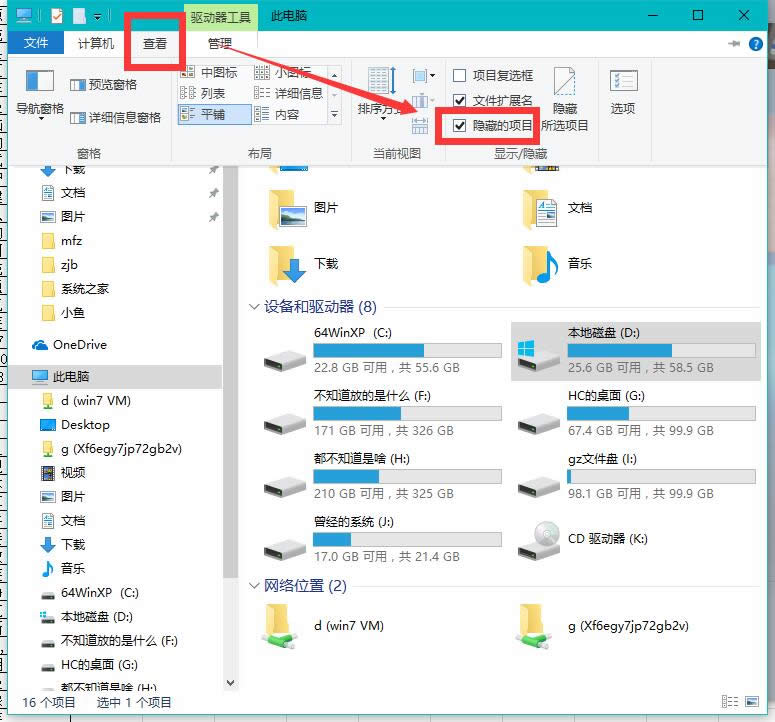
Task: Enable the 项目复选框 checkbox
Action: [x=460, y=76]
